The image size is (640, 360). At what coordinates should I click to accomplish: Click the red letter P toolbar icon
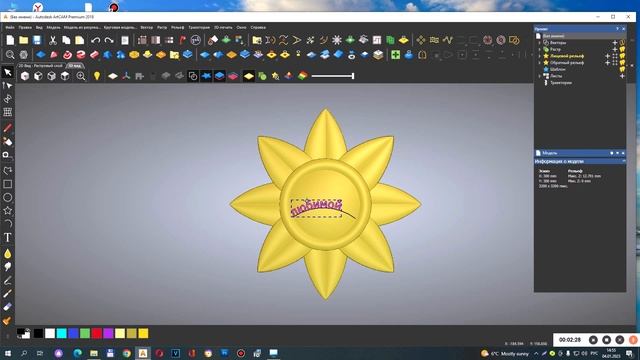tap(182, 40)
